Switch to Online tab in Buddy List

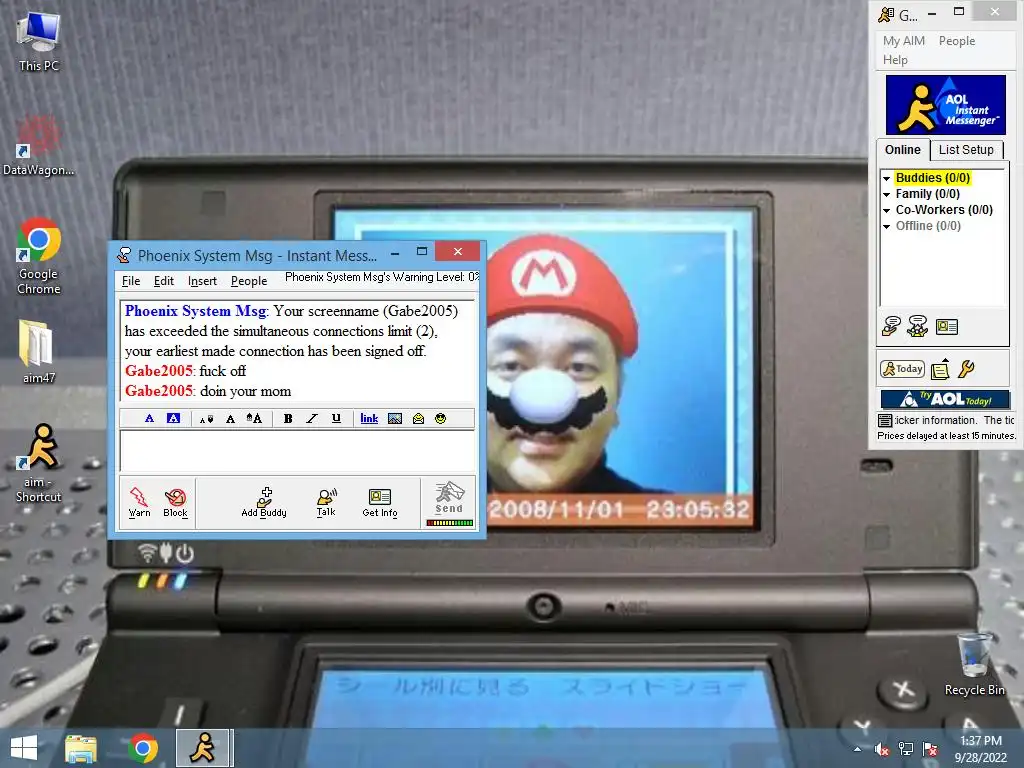[x=903, y=150]
